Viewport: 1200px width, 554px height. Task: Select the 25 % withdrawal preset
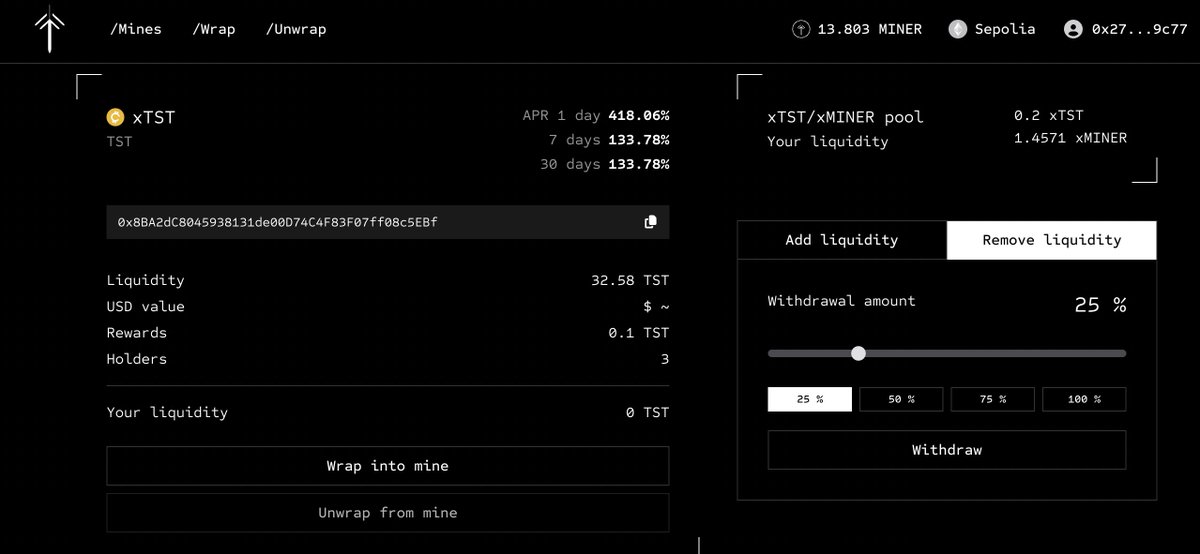coord(810,399)
